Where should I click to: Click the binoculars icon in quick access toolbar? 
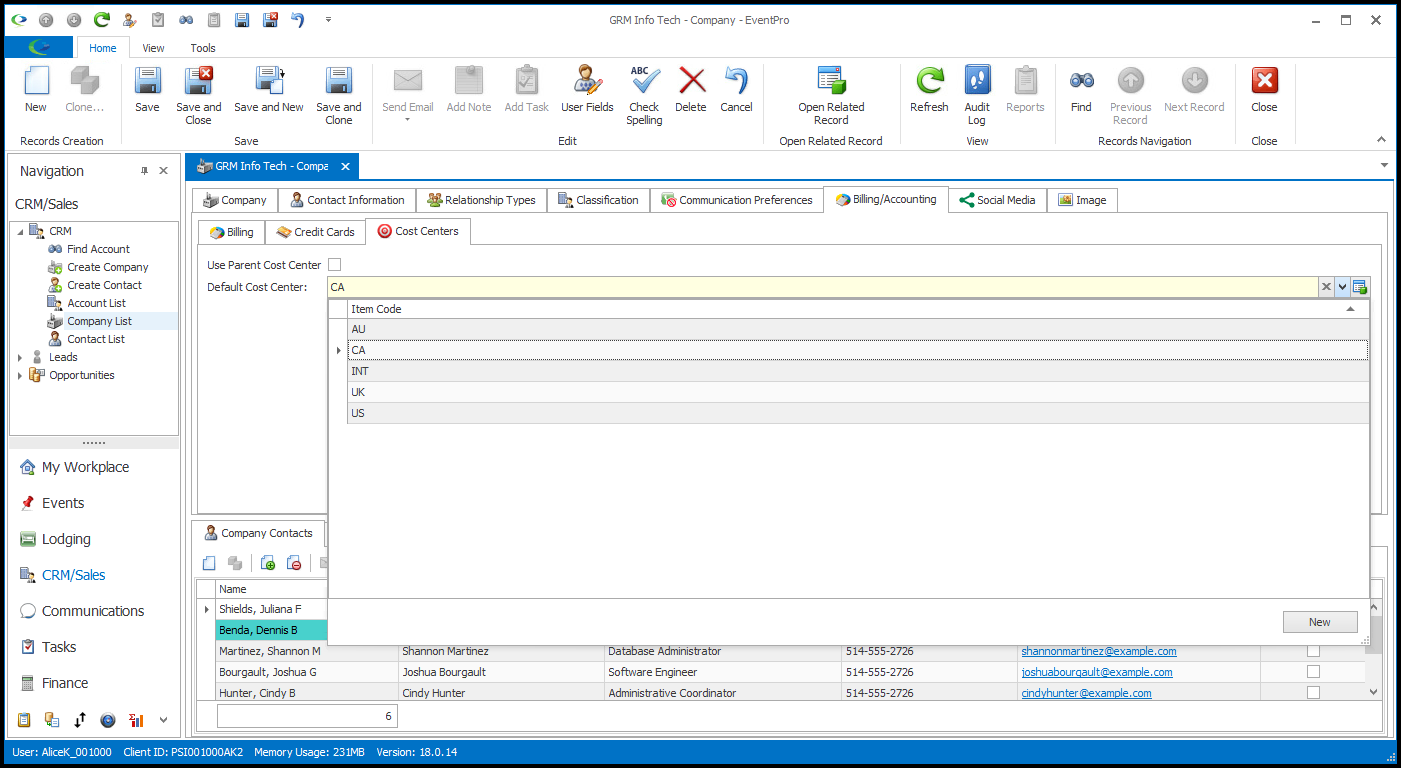(186, 19)
